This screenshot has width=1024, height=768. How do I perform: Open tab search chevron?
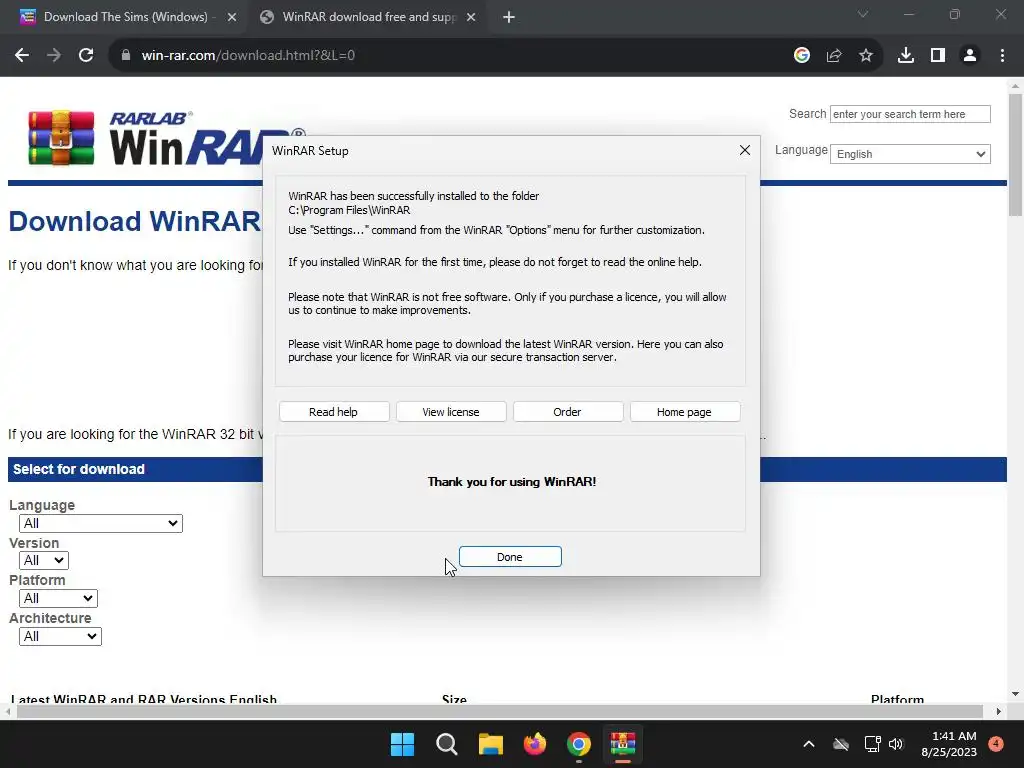863,14
